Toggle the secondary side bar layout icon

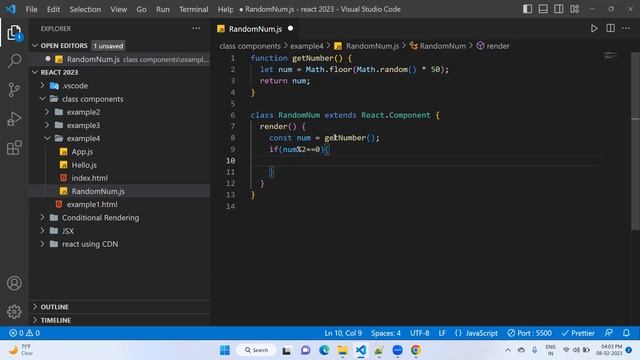point(559,9)
